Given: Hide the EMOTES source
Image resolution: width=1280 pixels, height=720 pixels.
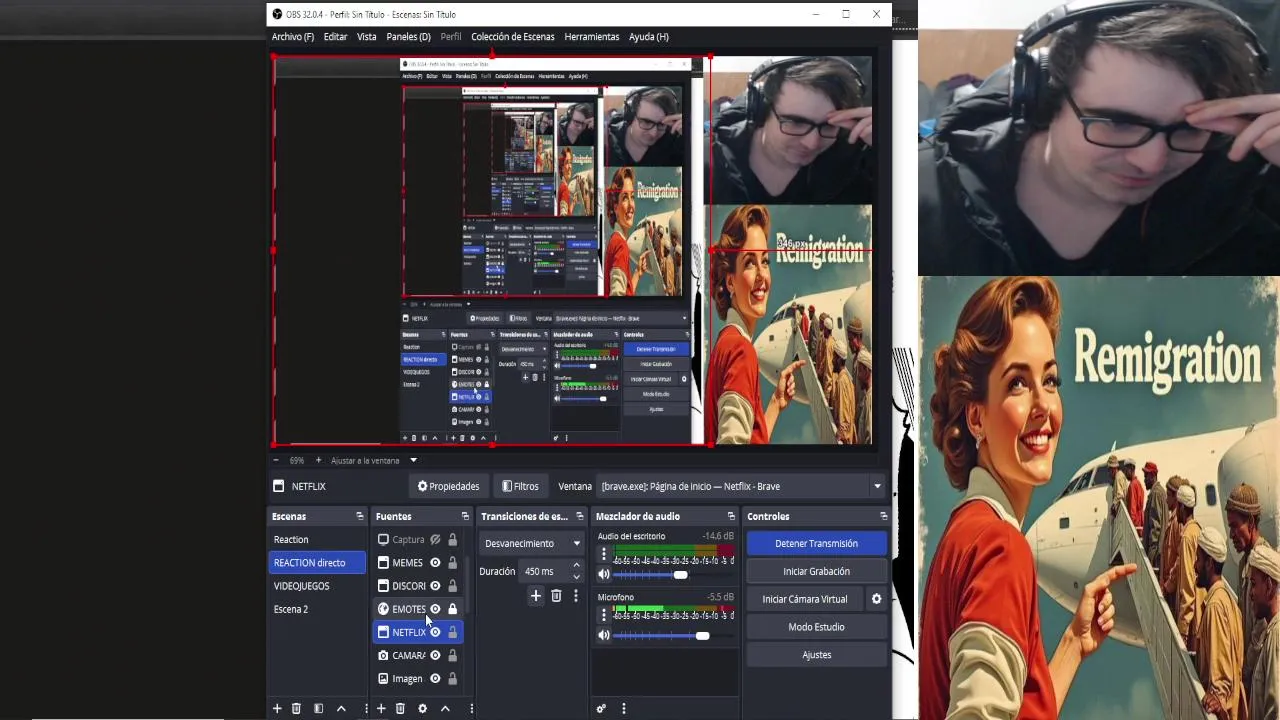Looking at the screenshot, I should (435, 609).
